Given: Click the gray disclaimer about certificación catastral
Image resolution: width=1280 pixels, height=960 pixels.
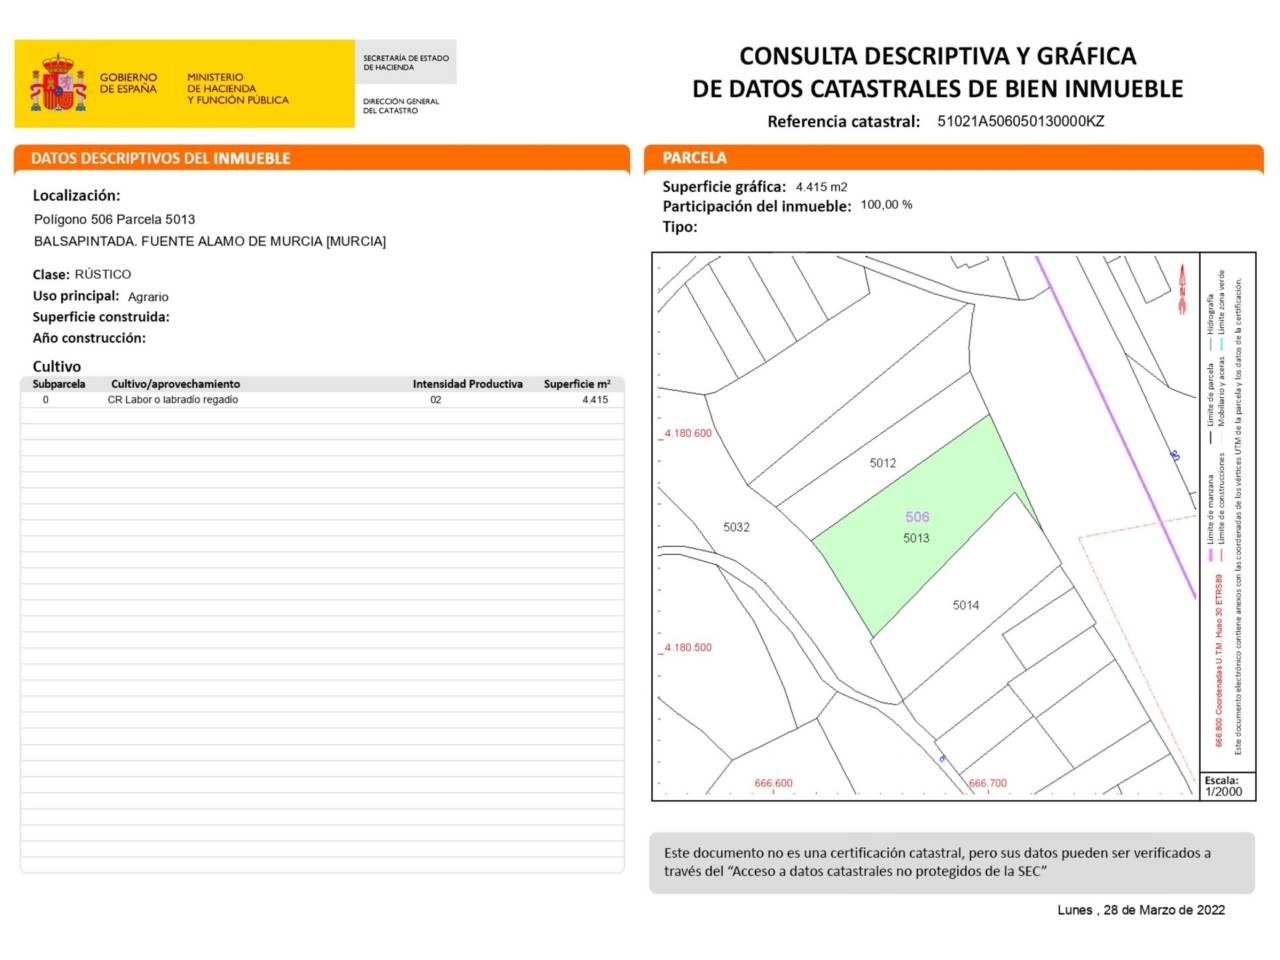Looking at the screenshot, I should 952,863.
